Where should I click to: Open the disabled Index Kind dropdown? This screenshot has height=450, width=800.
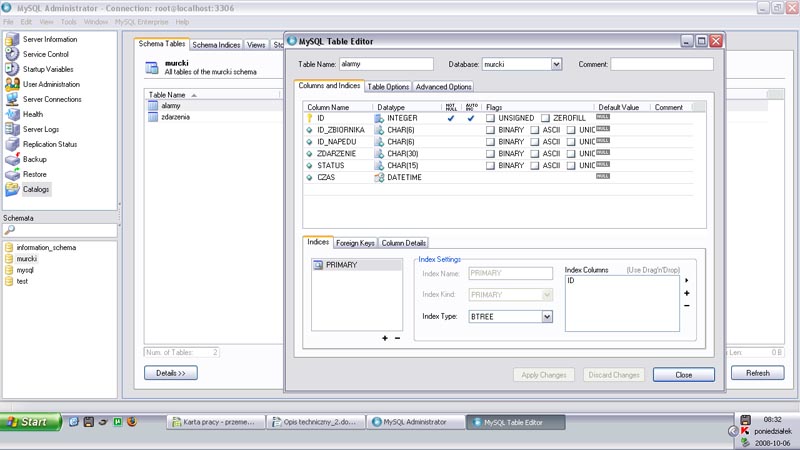(547, 295)
